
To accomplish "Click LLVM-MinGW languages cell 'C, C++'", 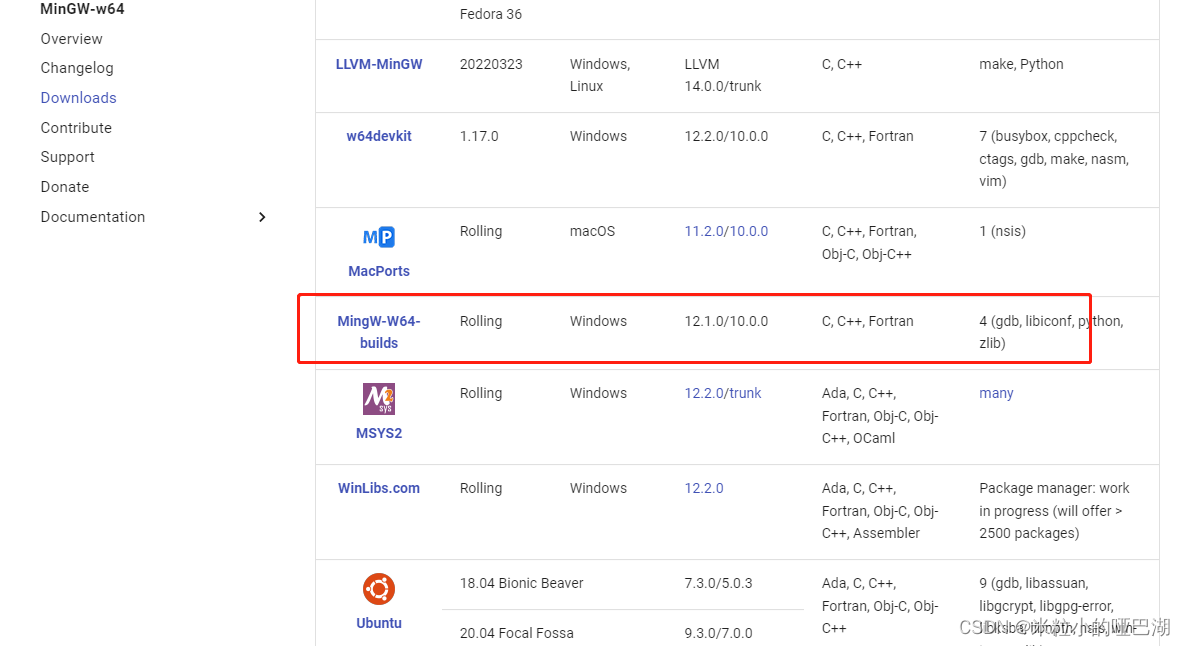I will [x=842, y=64].
